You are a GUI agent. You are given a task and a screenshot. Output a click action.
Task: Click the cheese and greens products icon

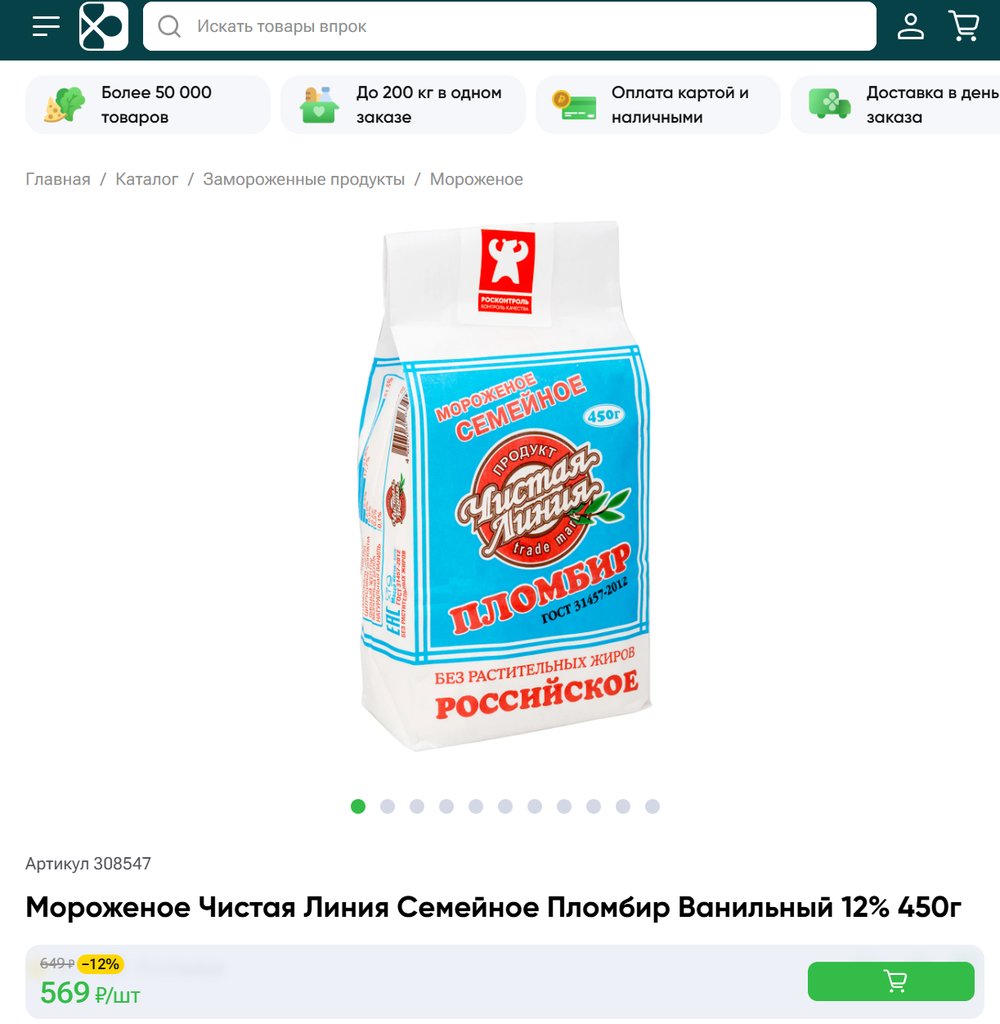(x=65, y=104)
